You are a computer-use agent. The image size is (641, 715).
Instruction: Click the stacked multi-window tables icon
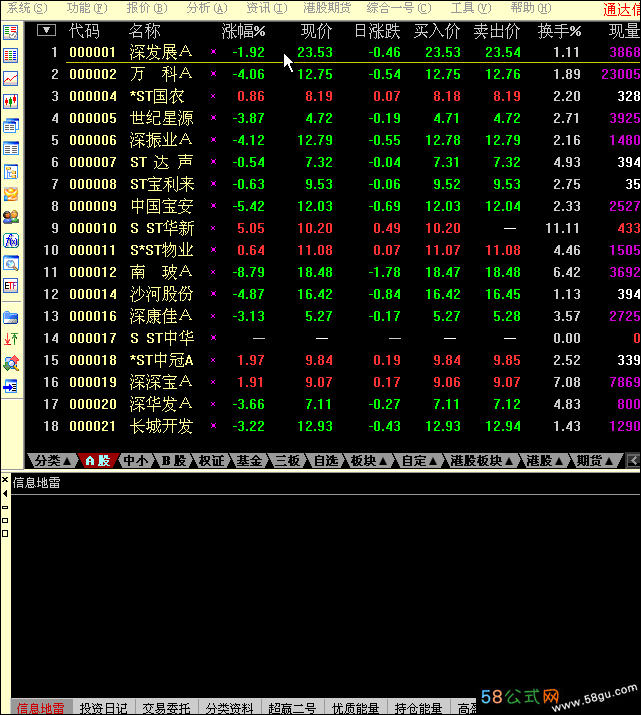(10, 125)
